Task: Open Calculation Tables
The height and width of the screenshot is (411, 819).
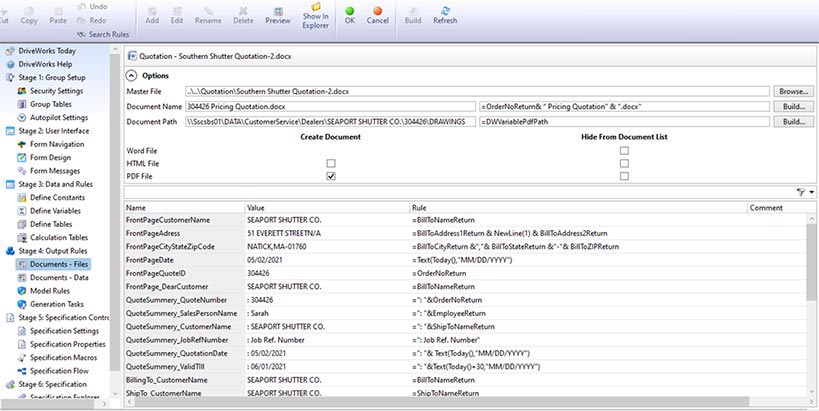Action: [59, 237]
